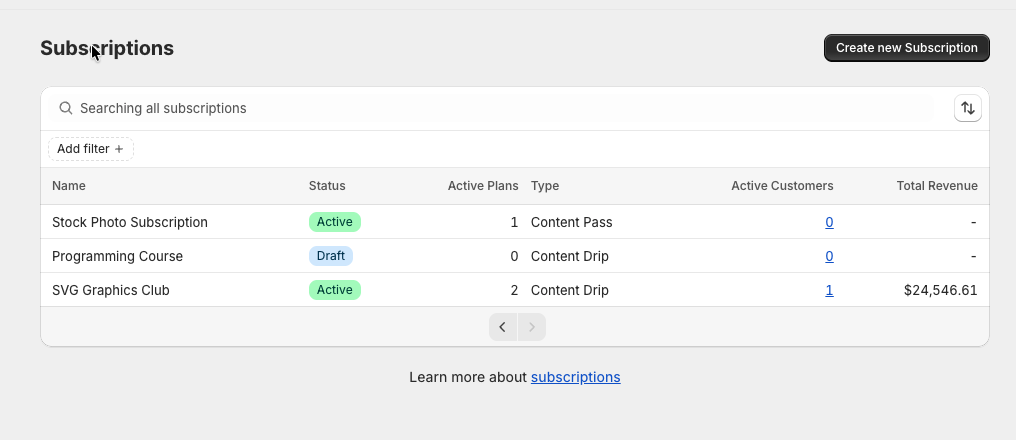Click active customers count for Stock Photo Subscription

point(829,222)
